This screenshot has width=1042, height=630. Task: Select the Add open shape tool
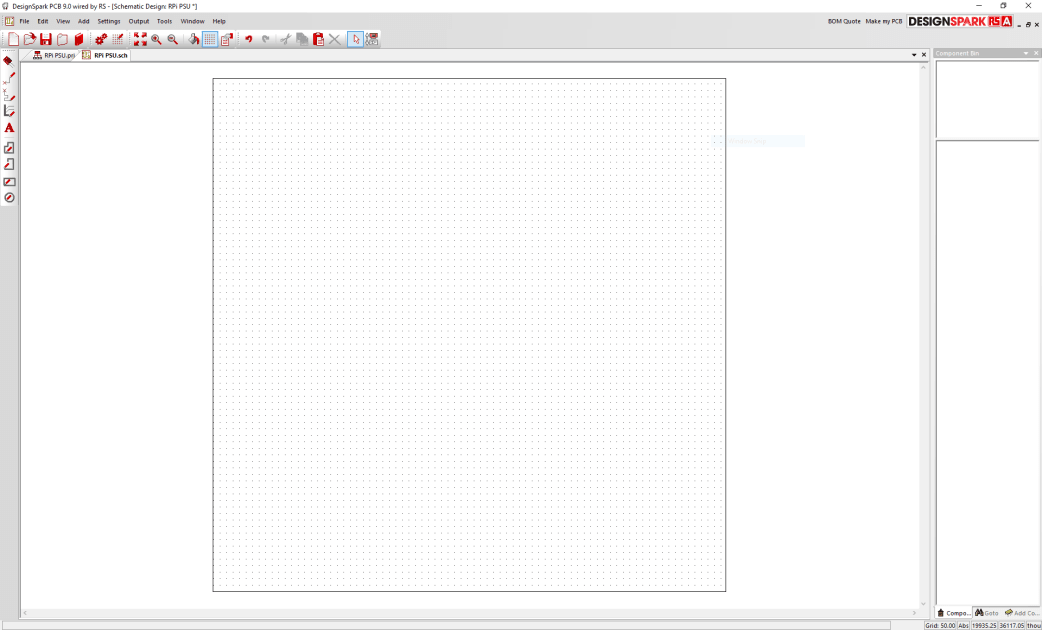pyautogui.click(x=9, y=164)
